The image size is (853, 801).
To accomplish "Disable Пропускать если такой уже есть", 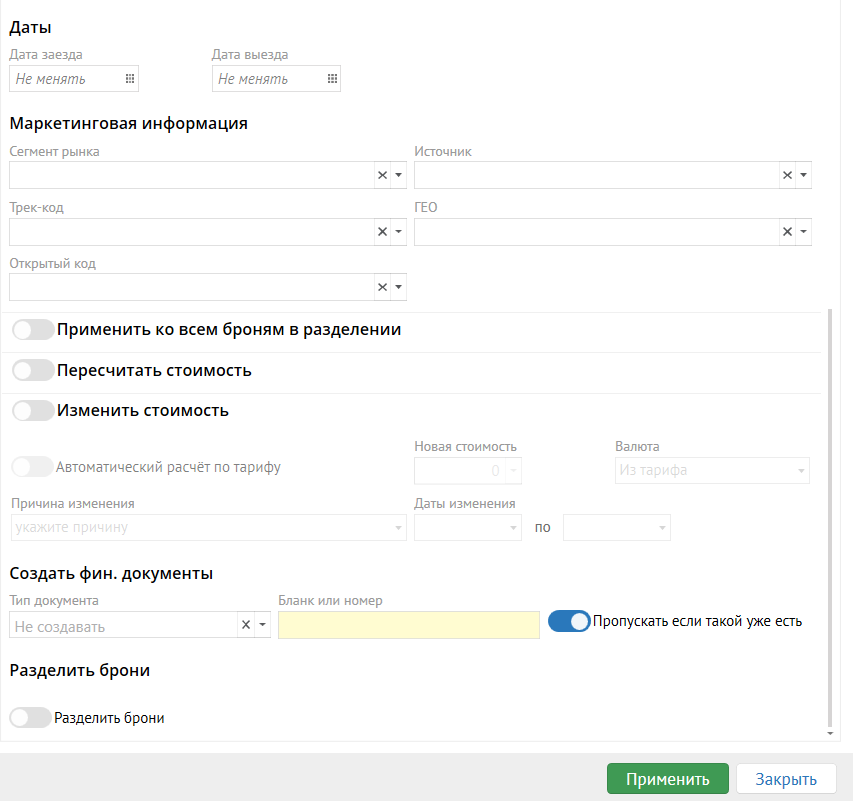I will pyautogui.click(x=569, y=622).
